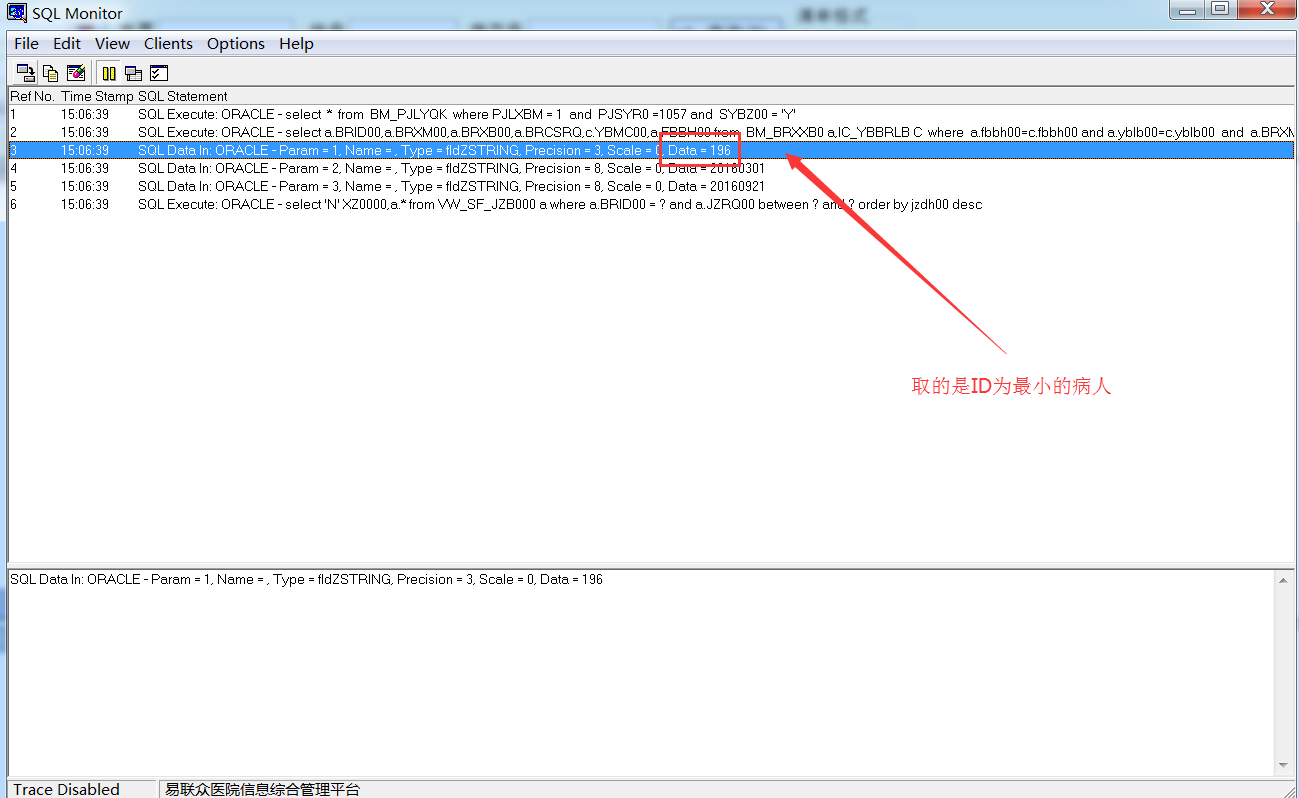Click the overlapping windows toolbar icon
1299x798 pixels.
click(x=133, y=72)
